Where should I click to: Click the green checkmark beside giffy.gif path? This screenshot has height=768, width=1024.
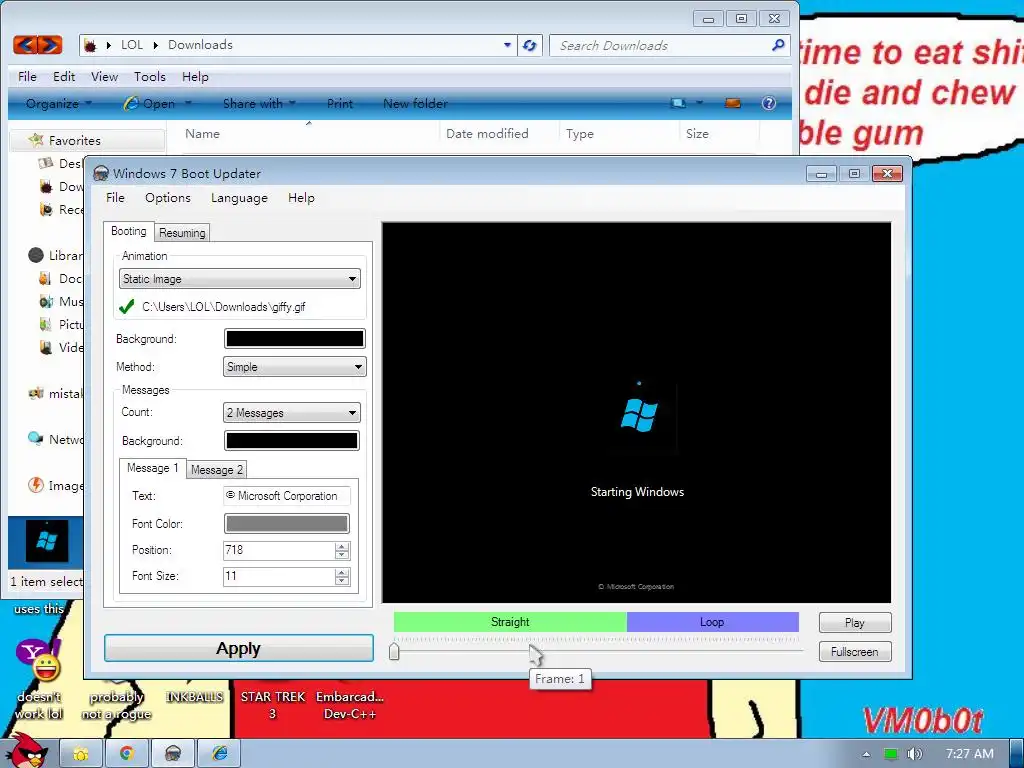[127, 306]
